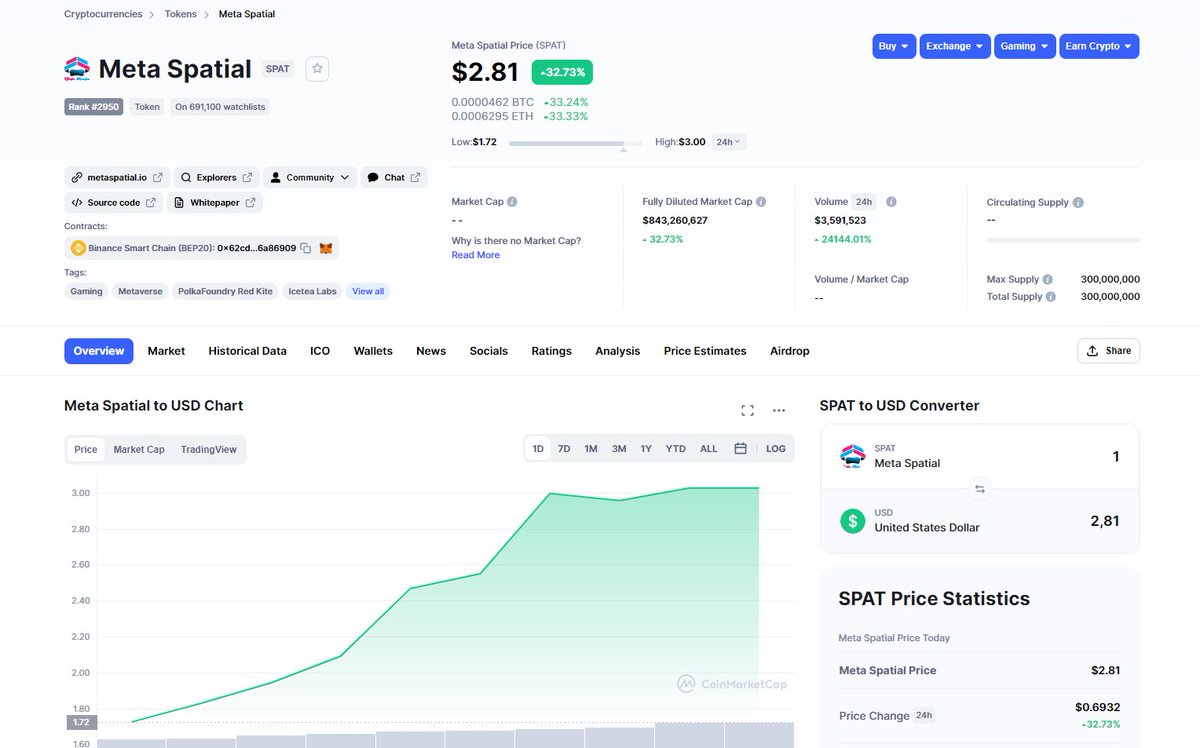
Task: Show Volume info icon
Action: pos(891,202)
